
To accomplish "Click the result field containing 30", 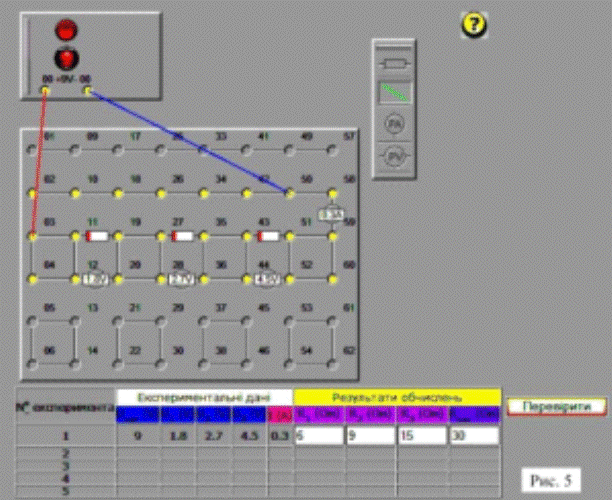I will coord(473,437).
